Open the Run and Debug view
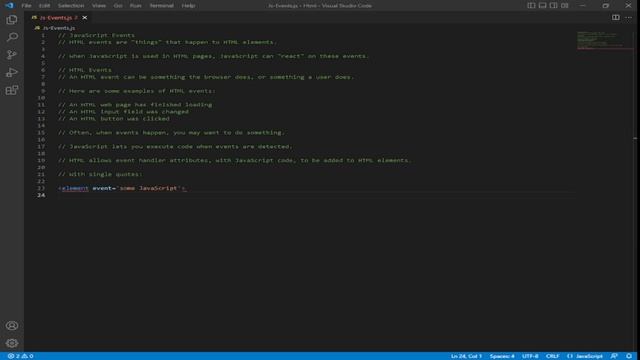640x360 pixels. [x=12, y=73]
